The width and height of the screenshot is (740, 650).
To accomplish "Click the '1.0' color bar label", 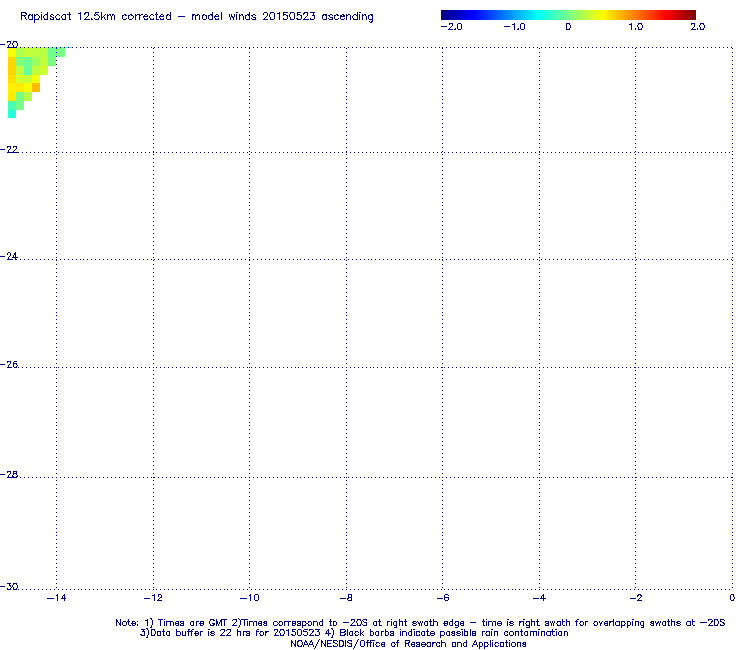I will pos(636,27).
